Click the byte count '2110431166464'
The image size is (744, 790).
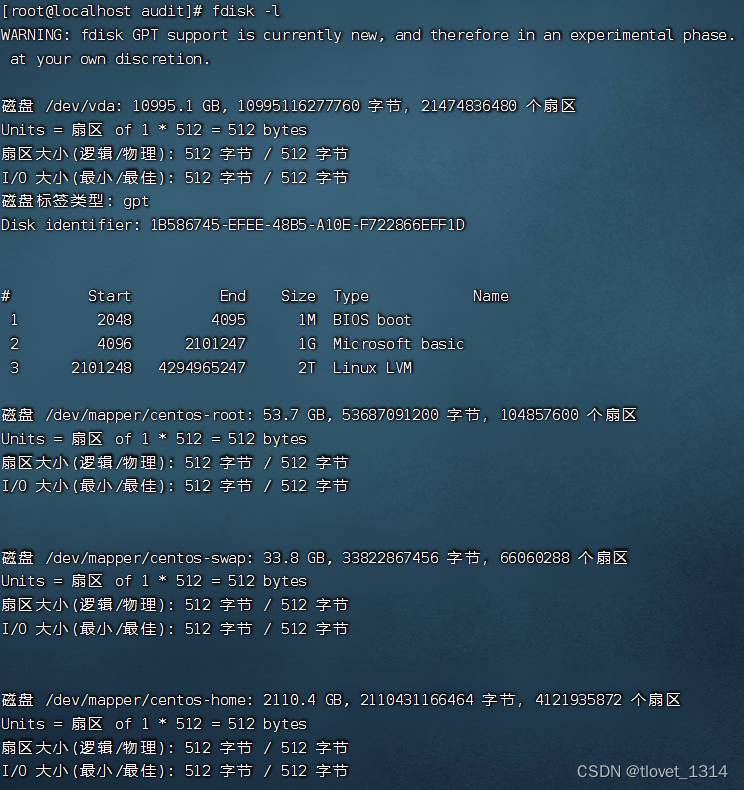coord(417,700)
